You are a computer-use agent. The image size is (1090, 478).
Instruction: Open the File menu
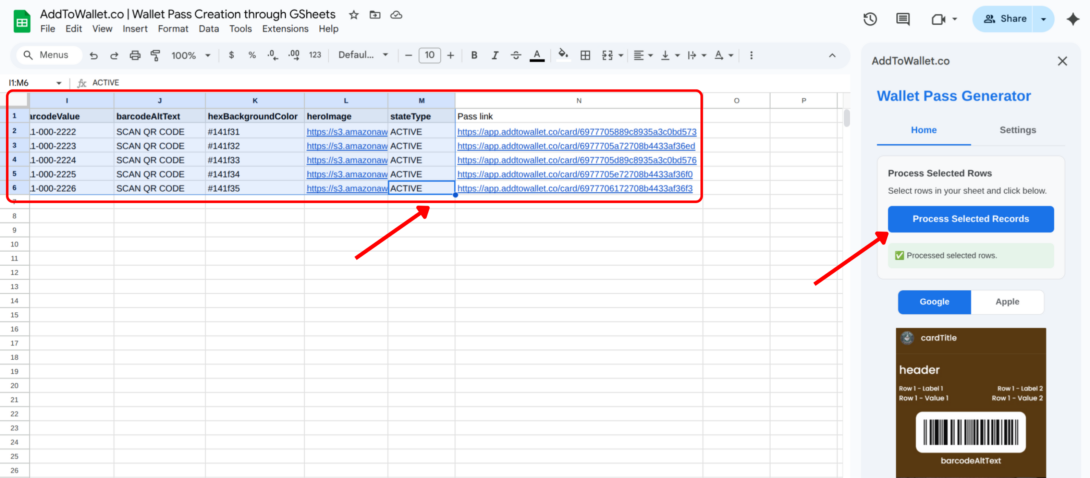pos(48,29)
